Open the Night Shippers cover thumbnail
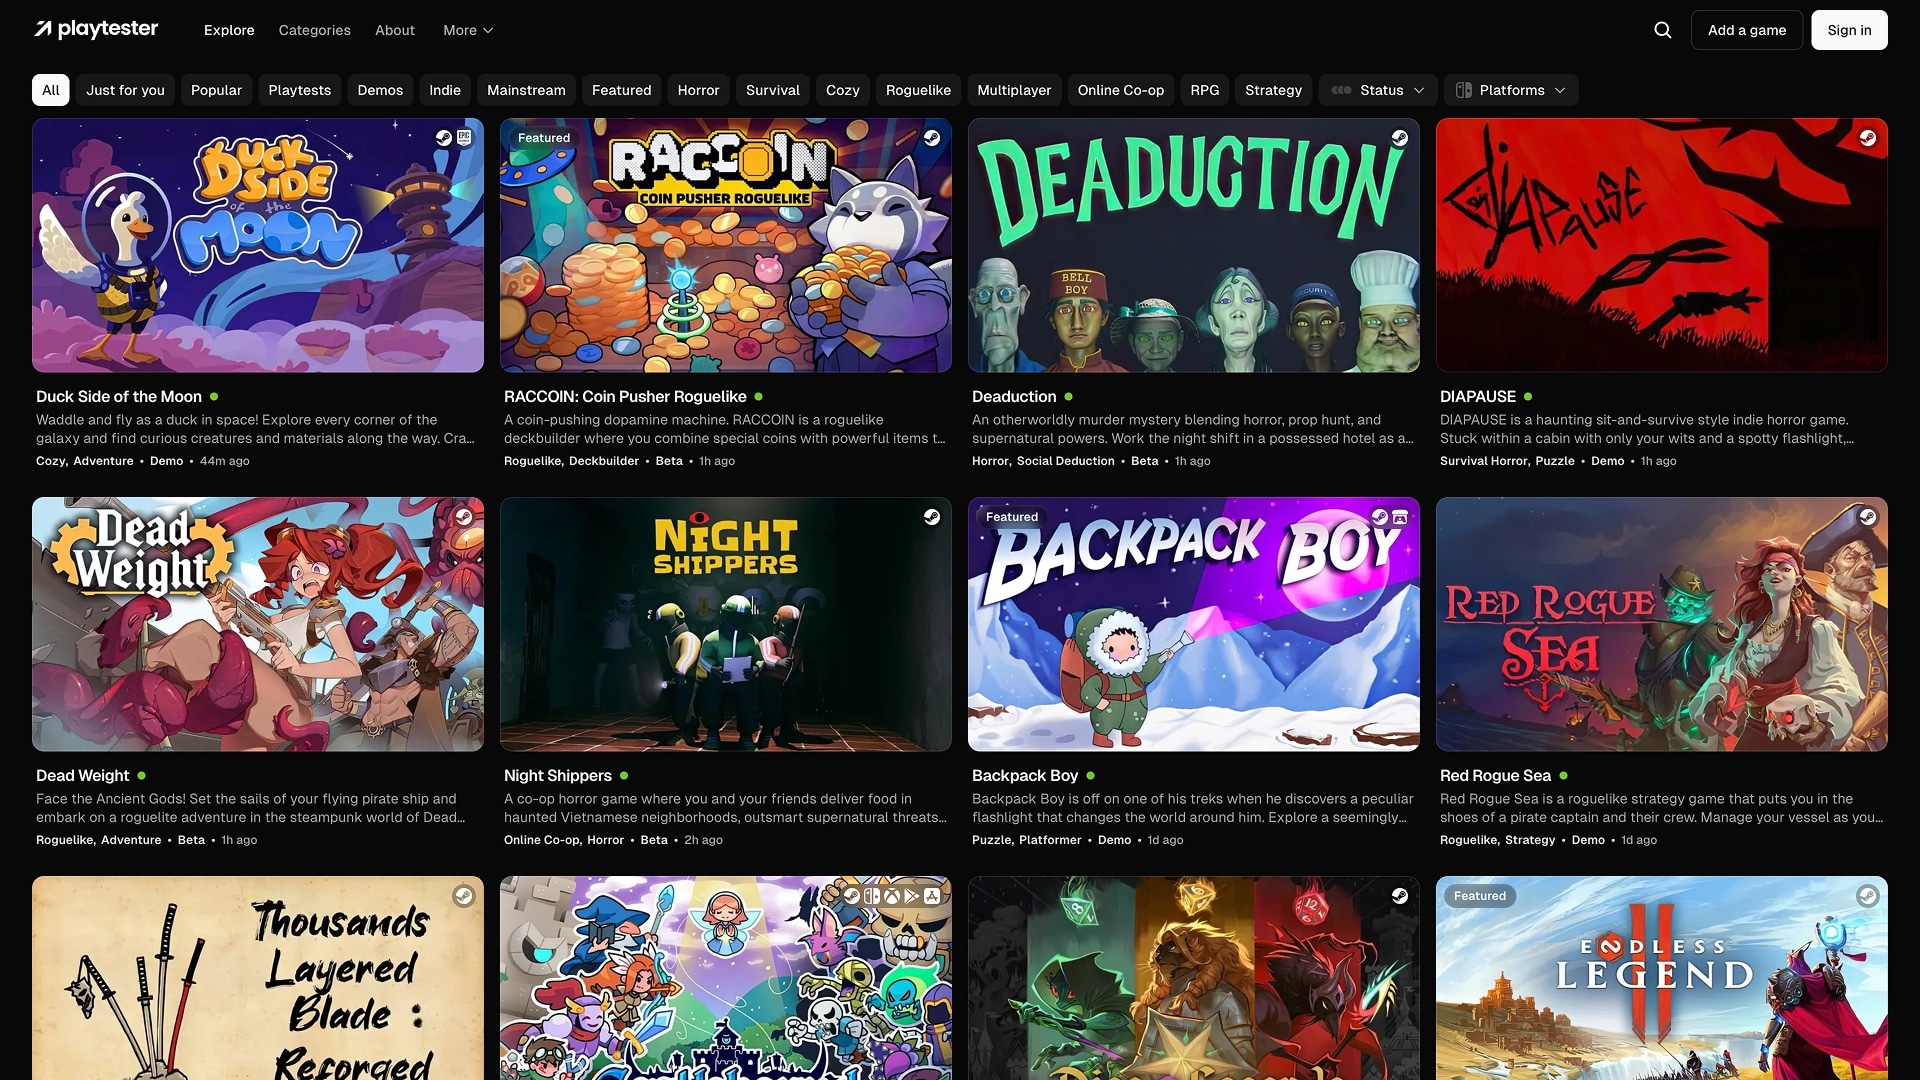 click(x=726, y=625)
